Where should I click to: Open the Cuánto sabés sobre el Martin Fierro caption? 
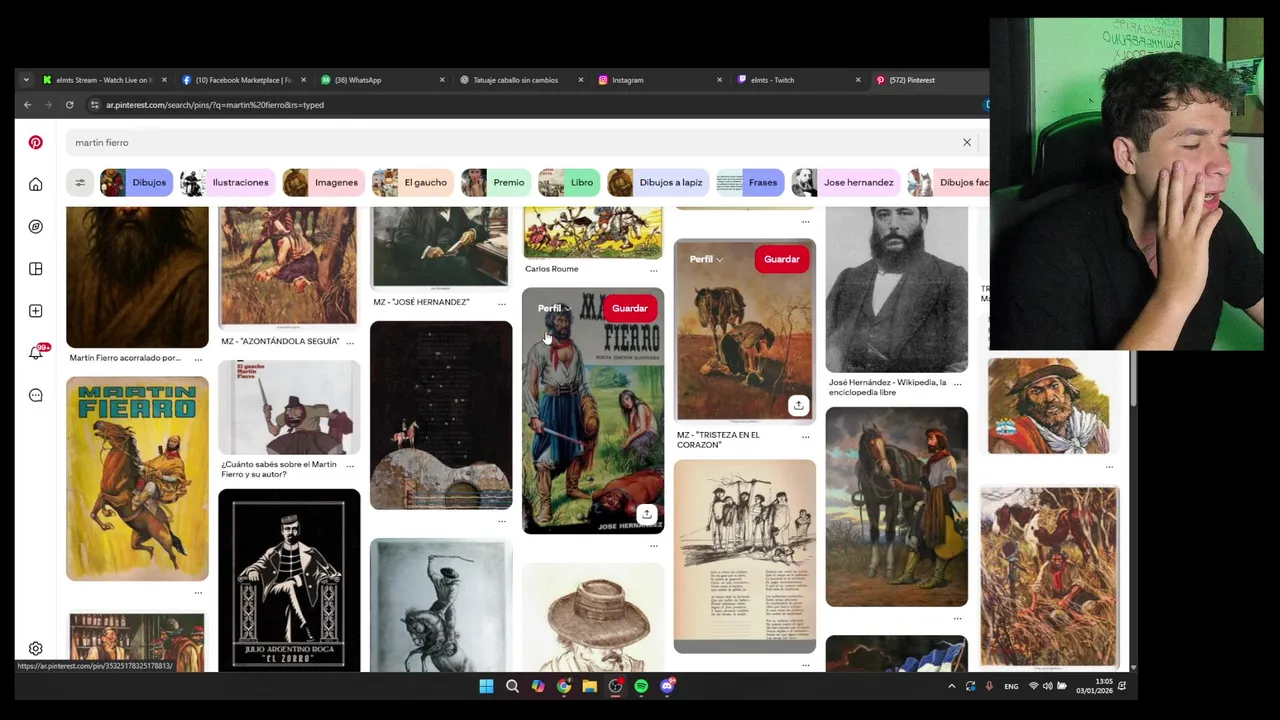(x=279, y=469)
